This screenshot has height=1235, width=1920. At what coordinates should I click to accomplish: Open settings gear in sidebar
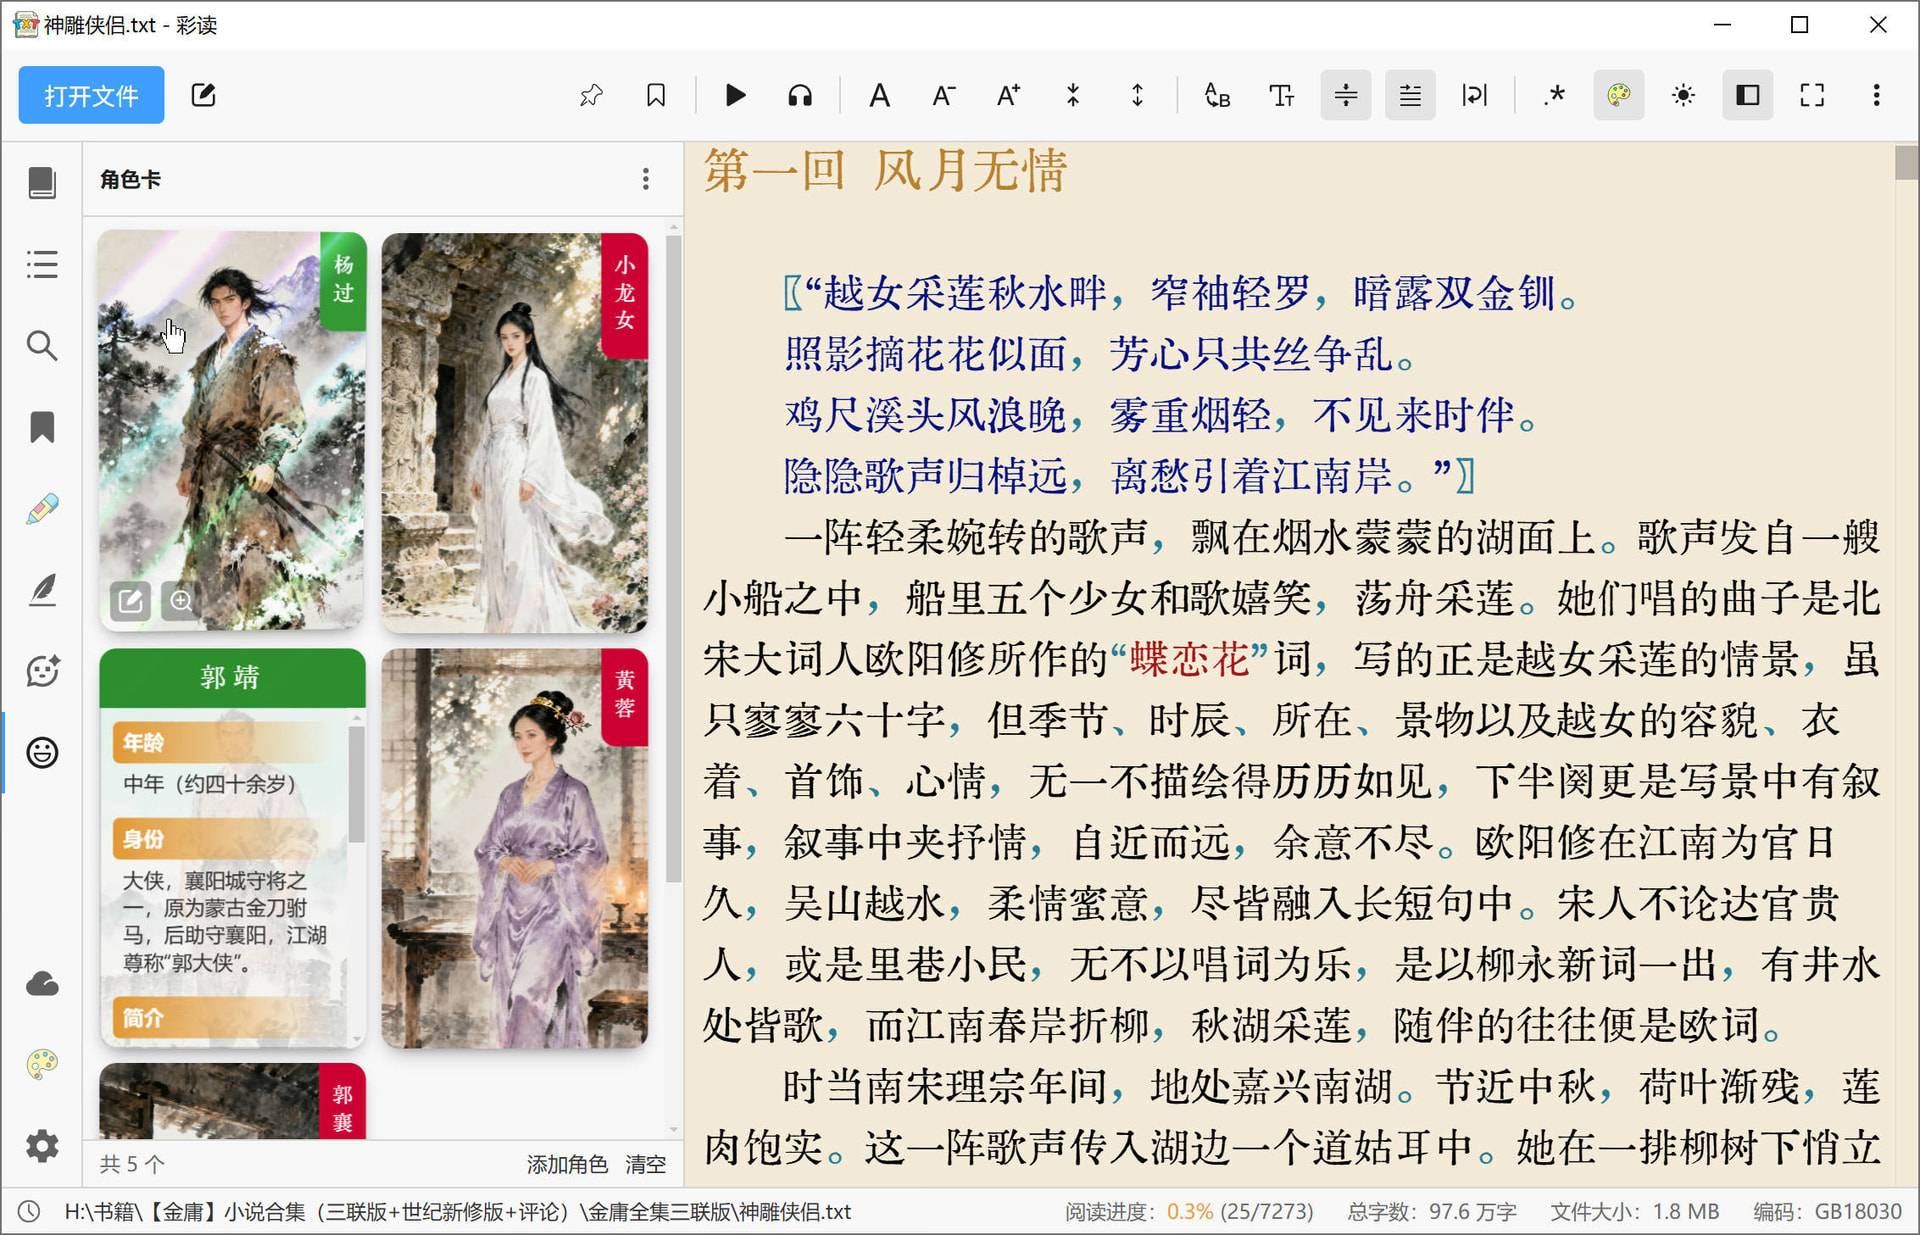[42, 1146]
